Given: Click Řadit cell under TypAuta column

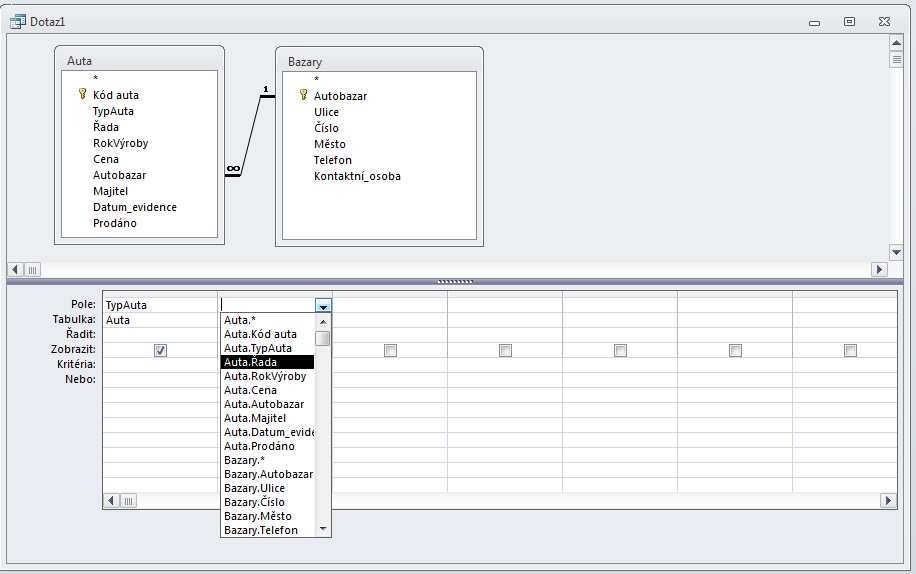Looking at the screenshot, I should [x=160, y=335].
